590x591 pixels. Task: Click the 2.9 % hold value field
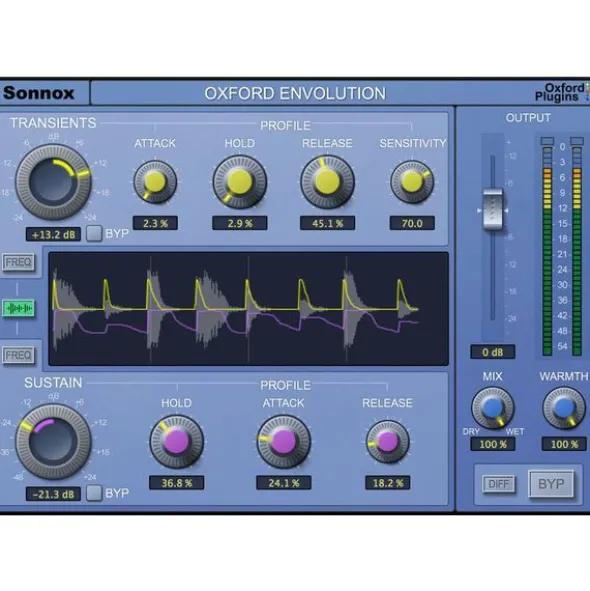click(x=240, y=223)
